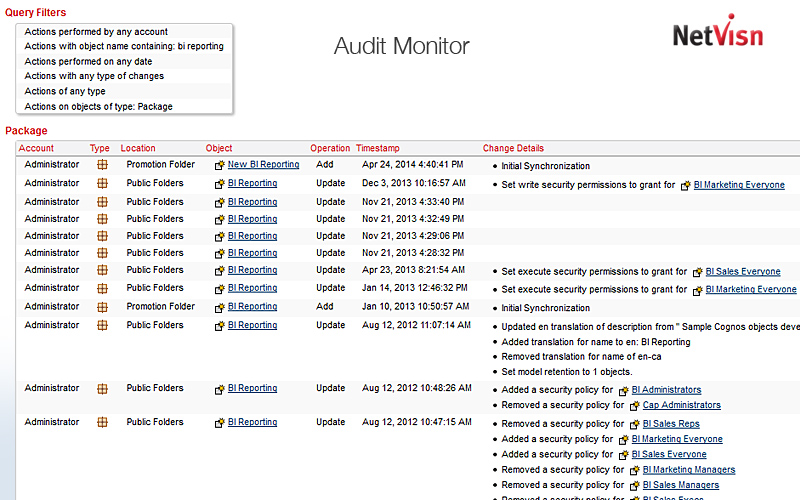Click package type icon in Jan 10, 2013 row

coord(102,307)
